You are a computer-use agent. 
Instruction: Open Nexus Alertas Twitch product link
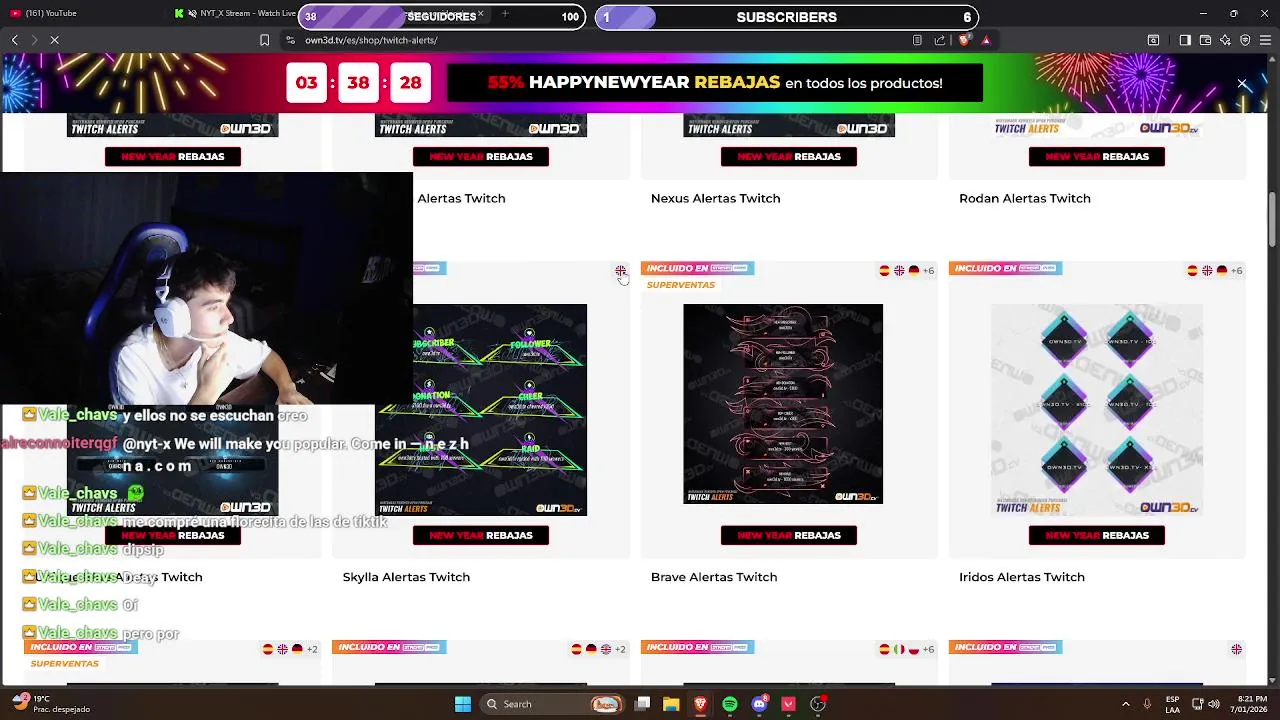[716, 198]
